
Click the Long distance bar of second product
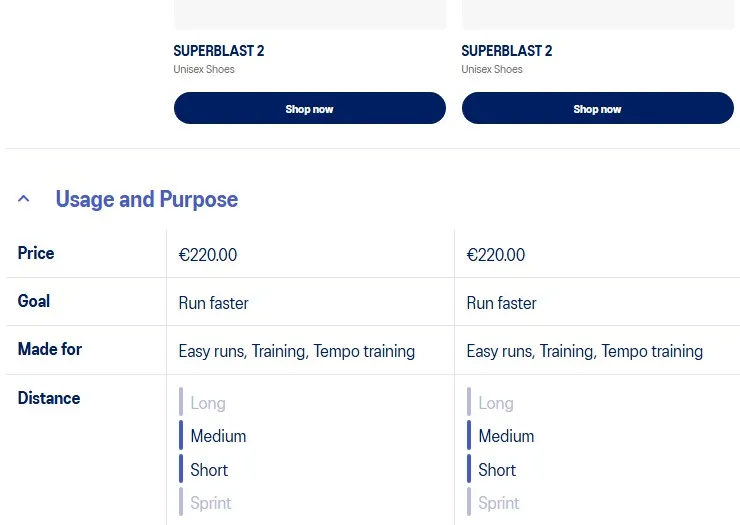tap(469, 402)
